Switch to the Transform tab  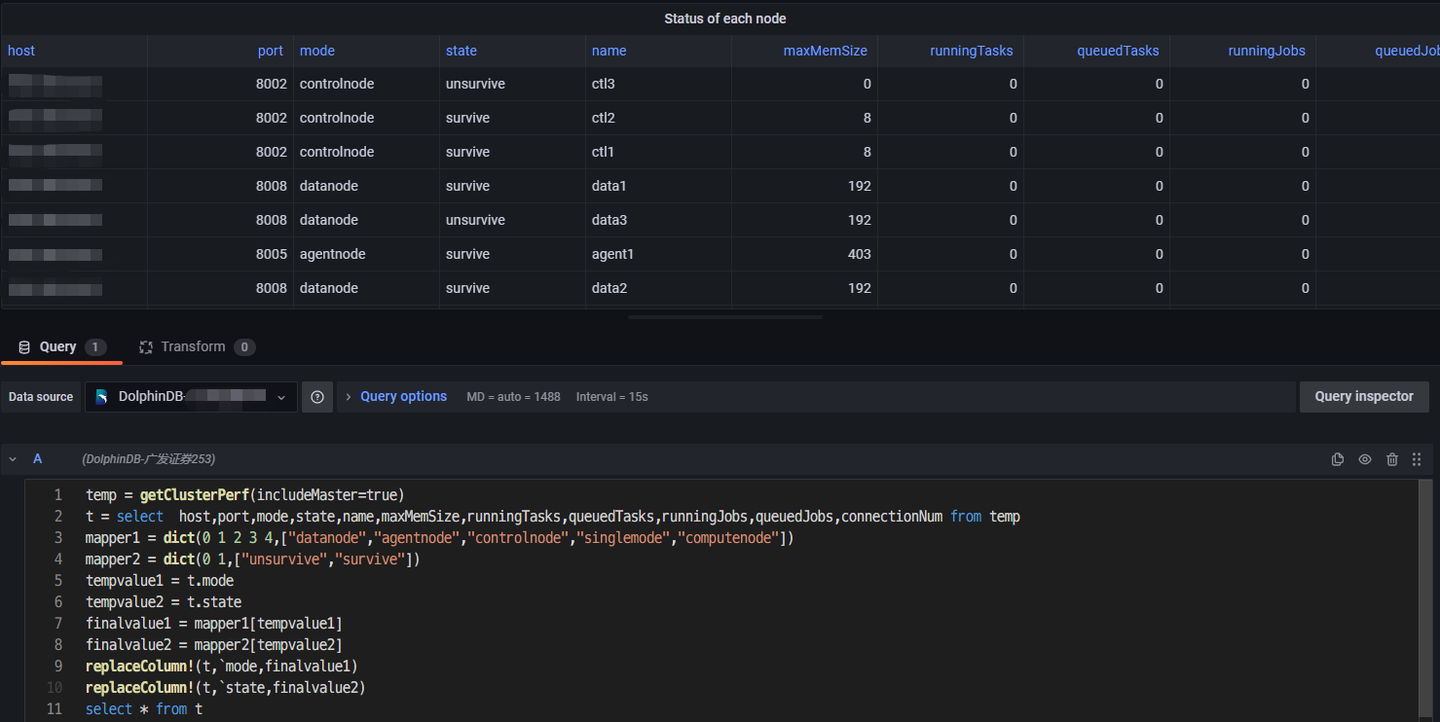click(193, 347)
